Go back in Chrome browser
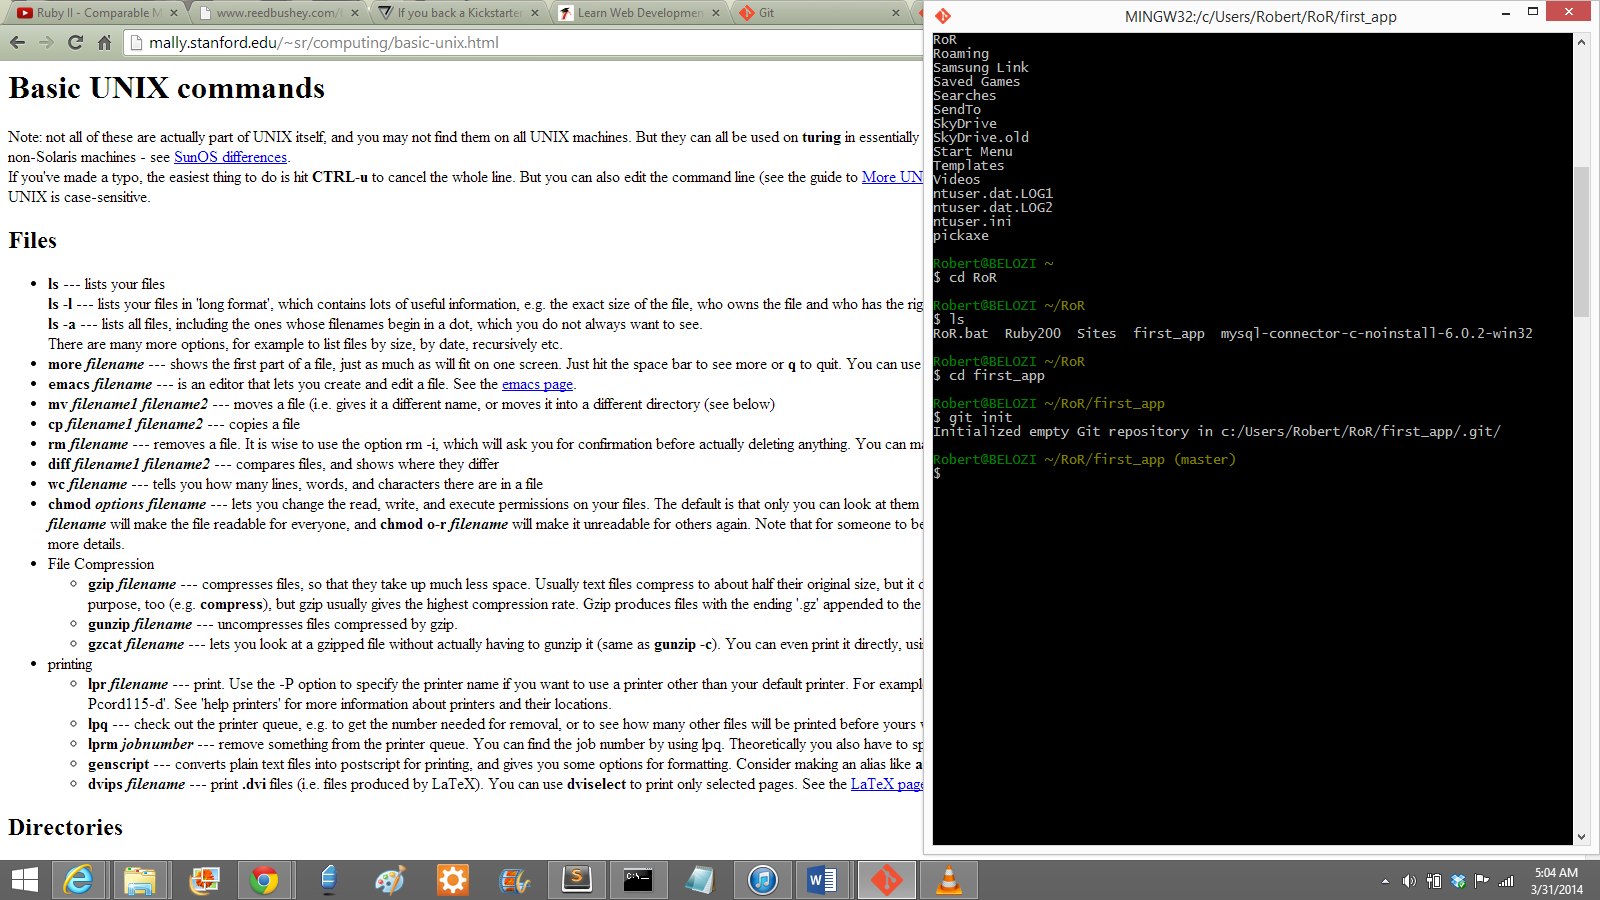1600x900 pixels. [17, 42]
